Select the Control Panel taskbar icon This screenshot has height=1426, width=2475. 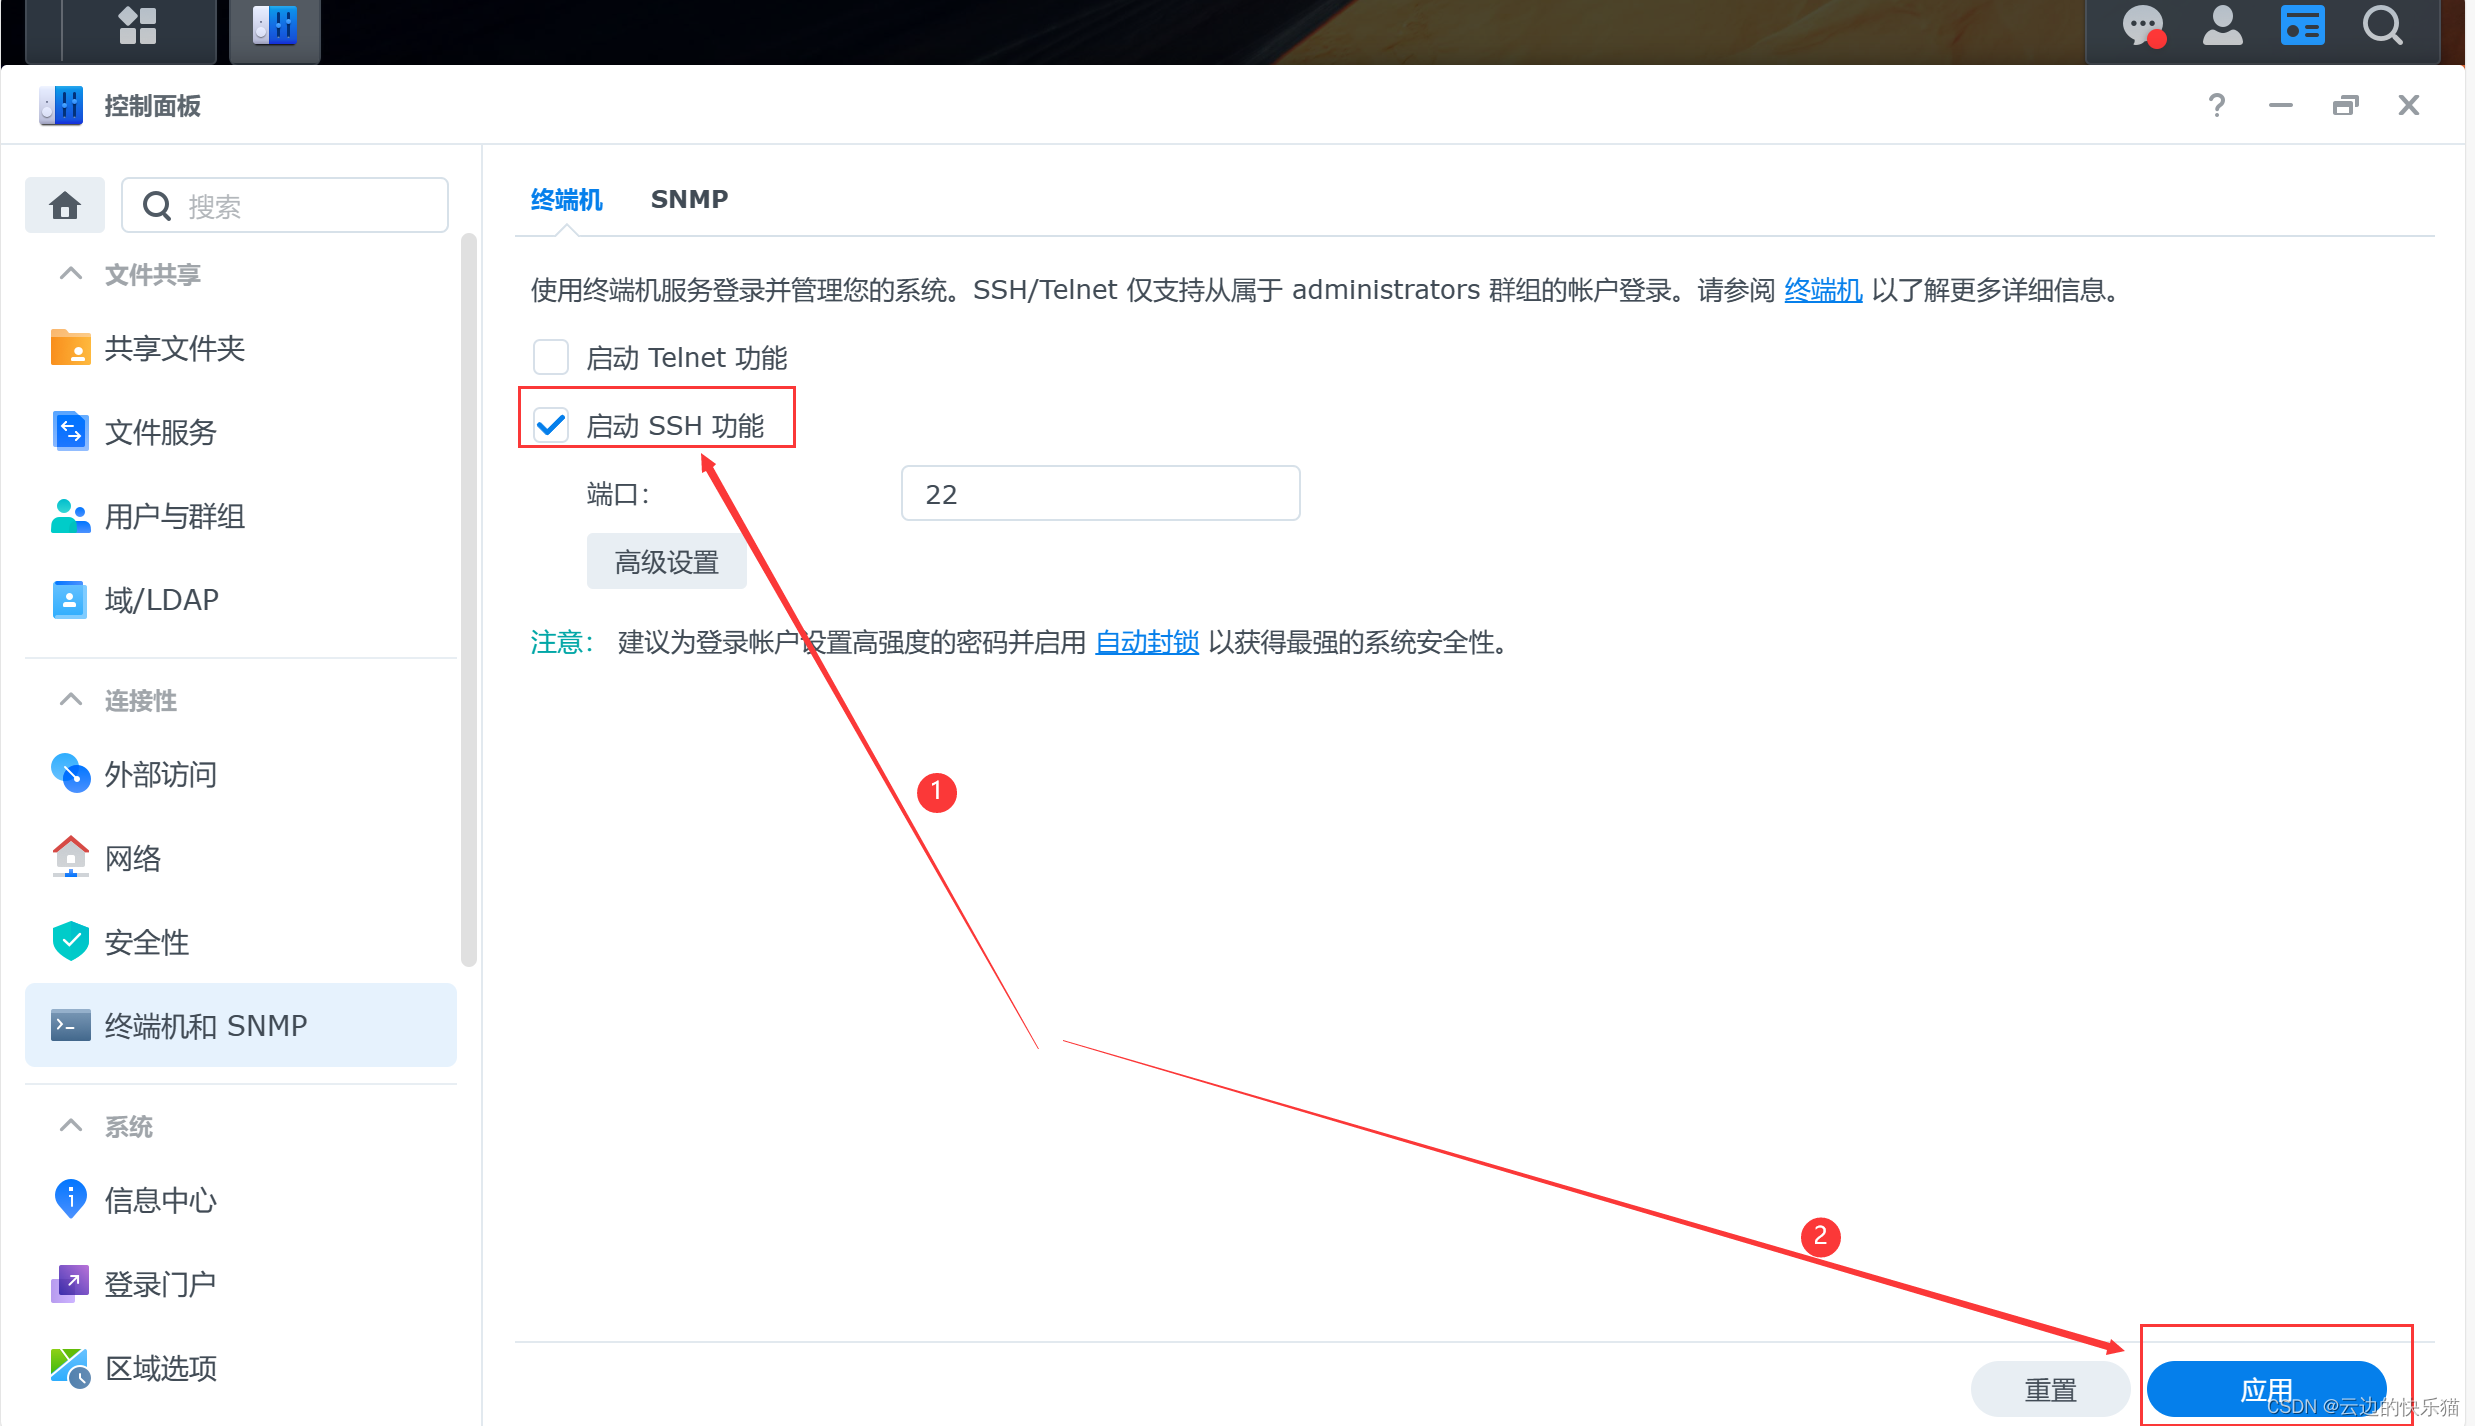[x=275, y=27]
